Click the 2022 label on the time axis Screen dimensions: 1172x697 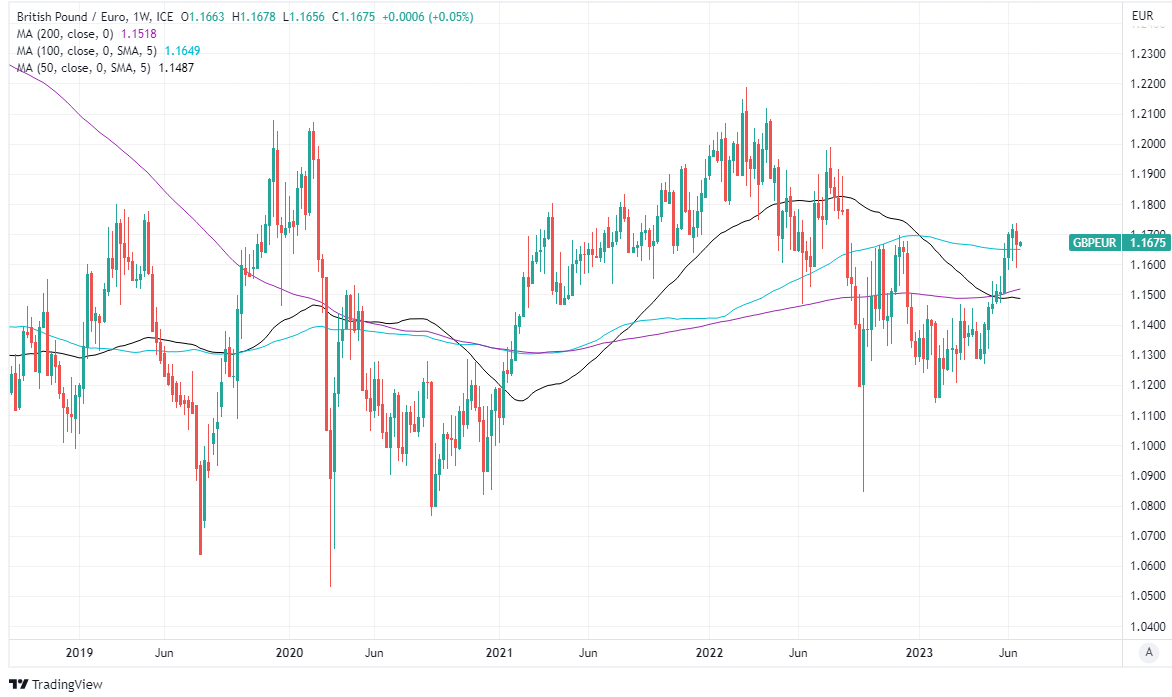(709, 653)
